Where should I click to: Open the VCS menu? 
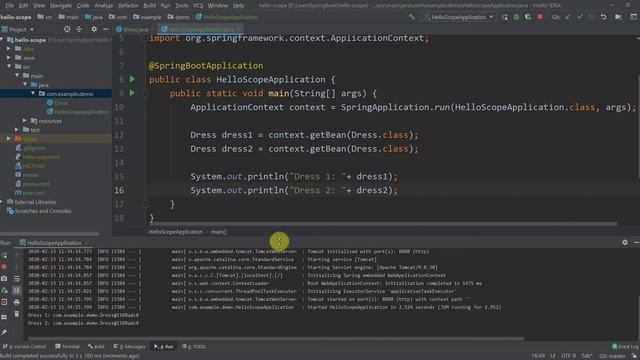click(x=198, y=5)
